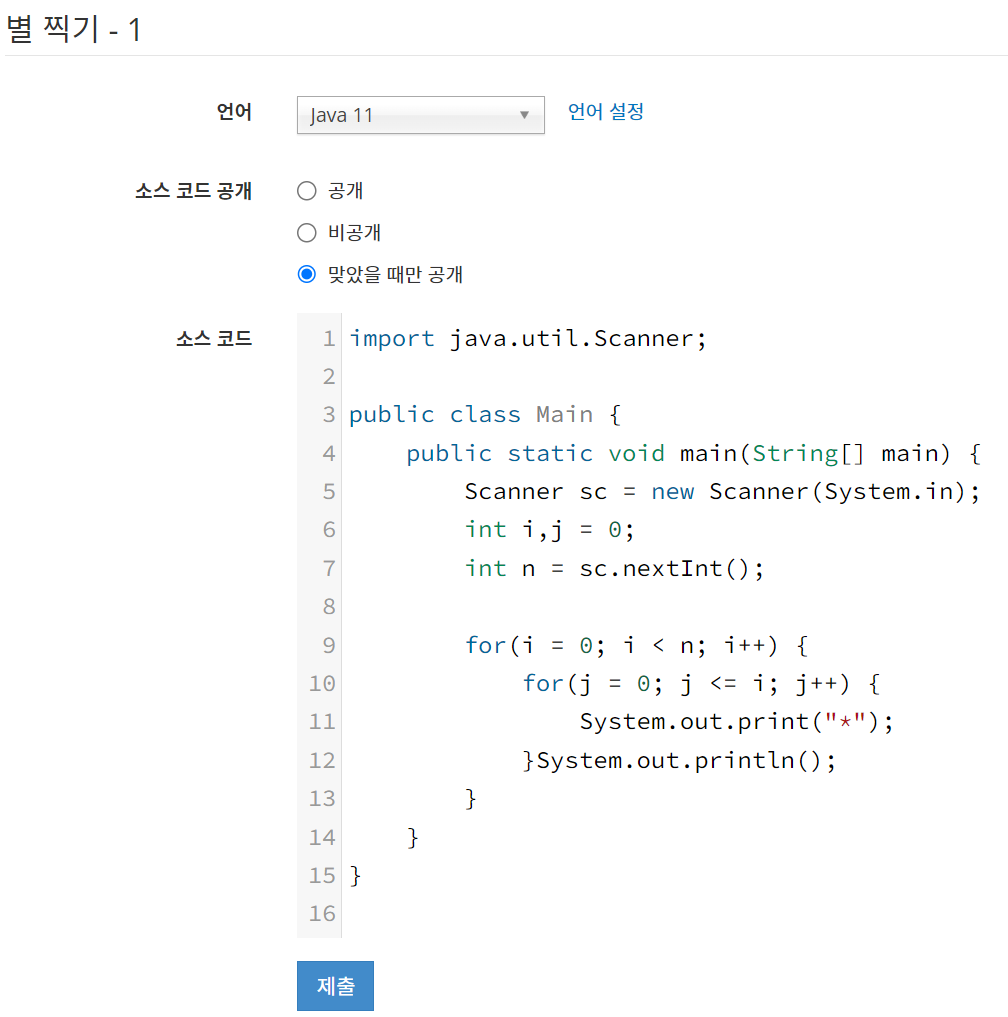1008x1017 pixels.
Task: Click the closing brace on line 14
Action: [x=413, y=837]
